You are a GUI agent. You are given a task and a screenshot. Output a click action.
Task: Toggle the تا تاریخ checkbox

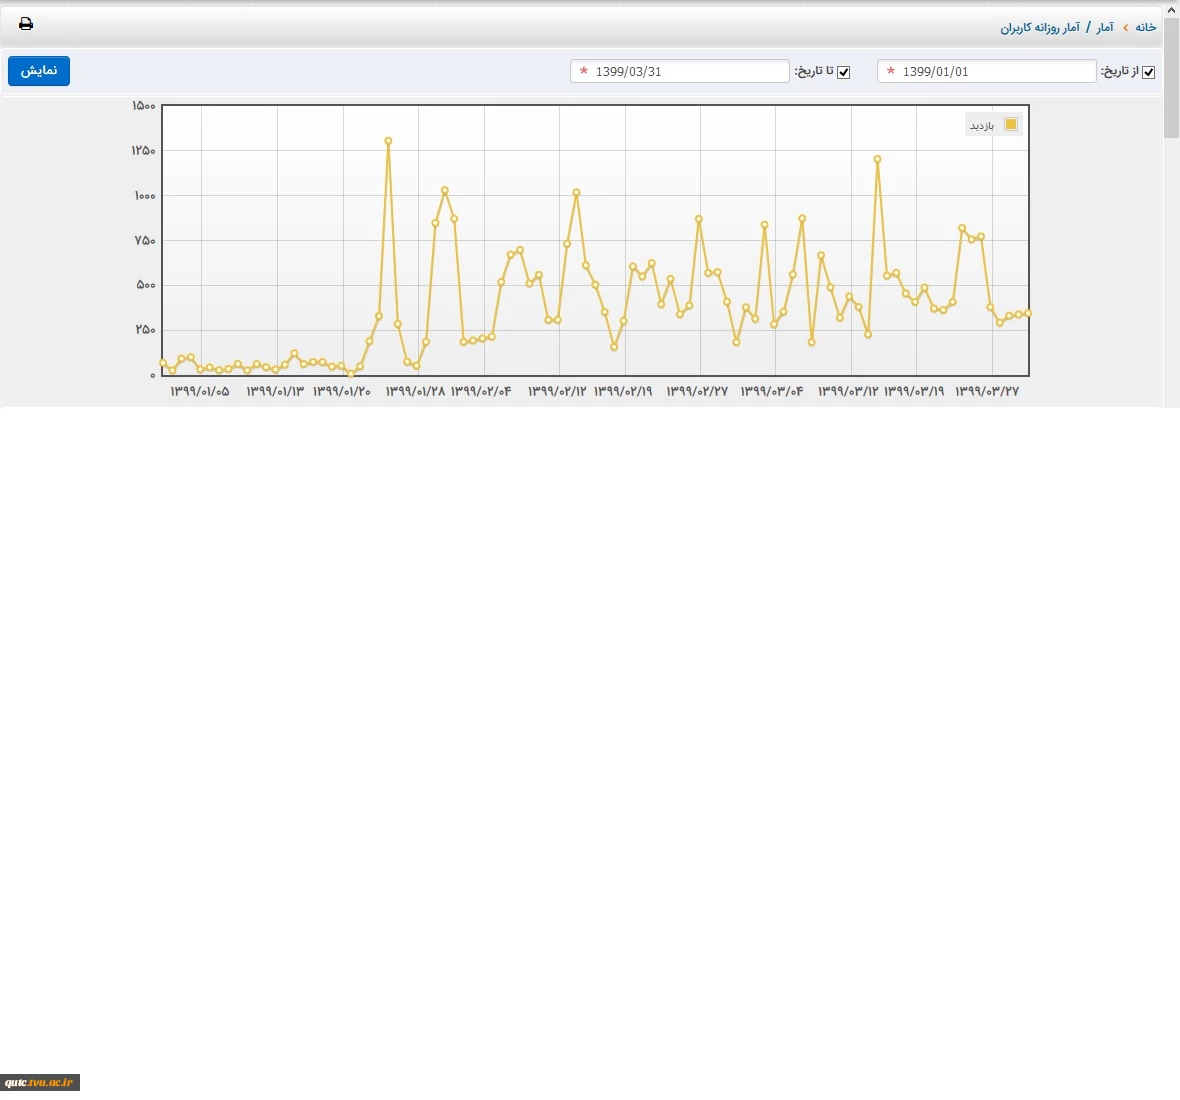pyautogui.click(x=843, y=72)
